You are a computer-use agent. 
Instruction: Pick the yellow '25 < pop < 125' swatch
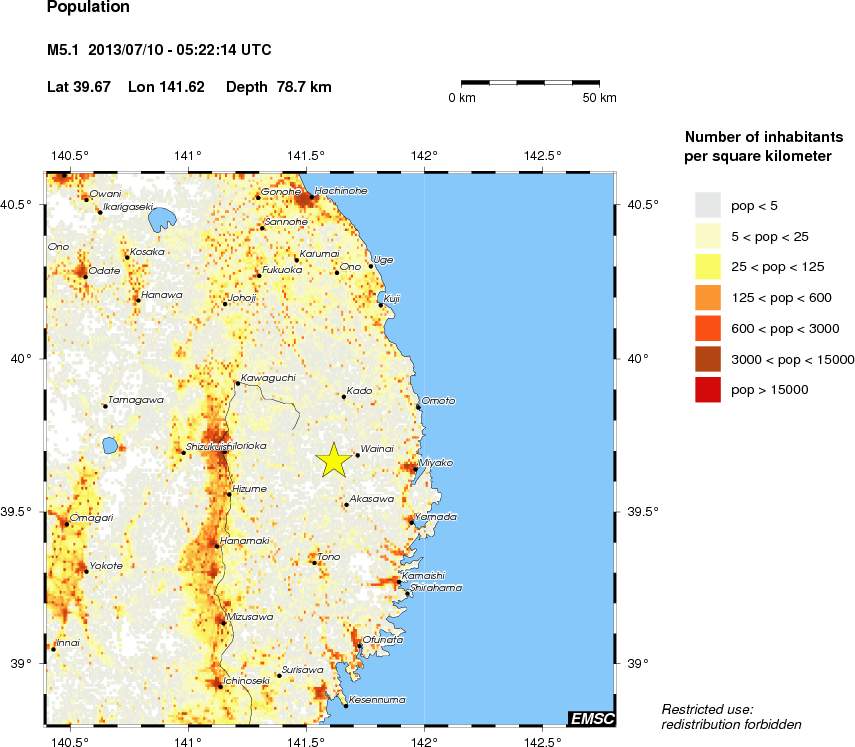[707, 267]
